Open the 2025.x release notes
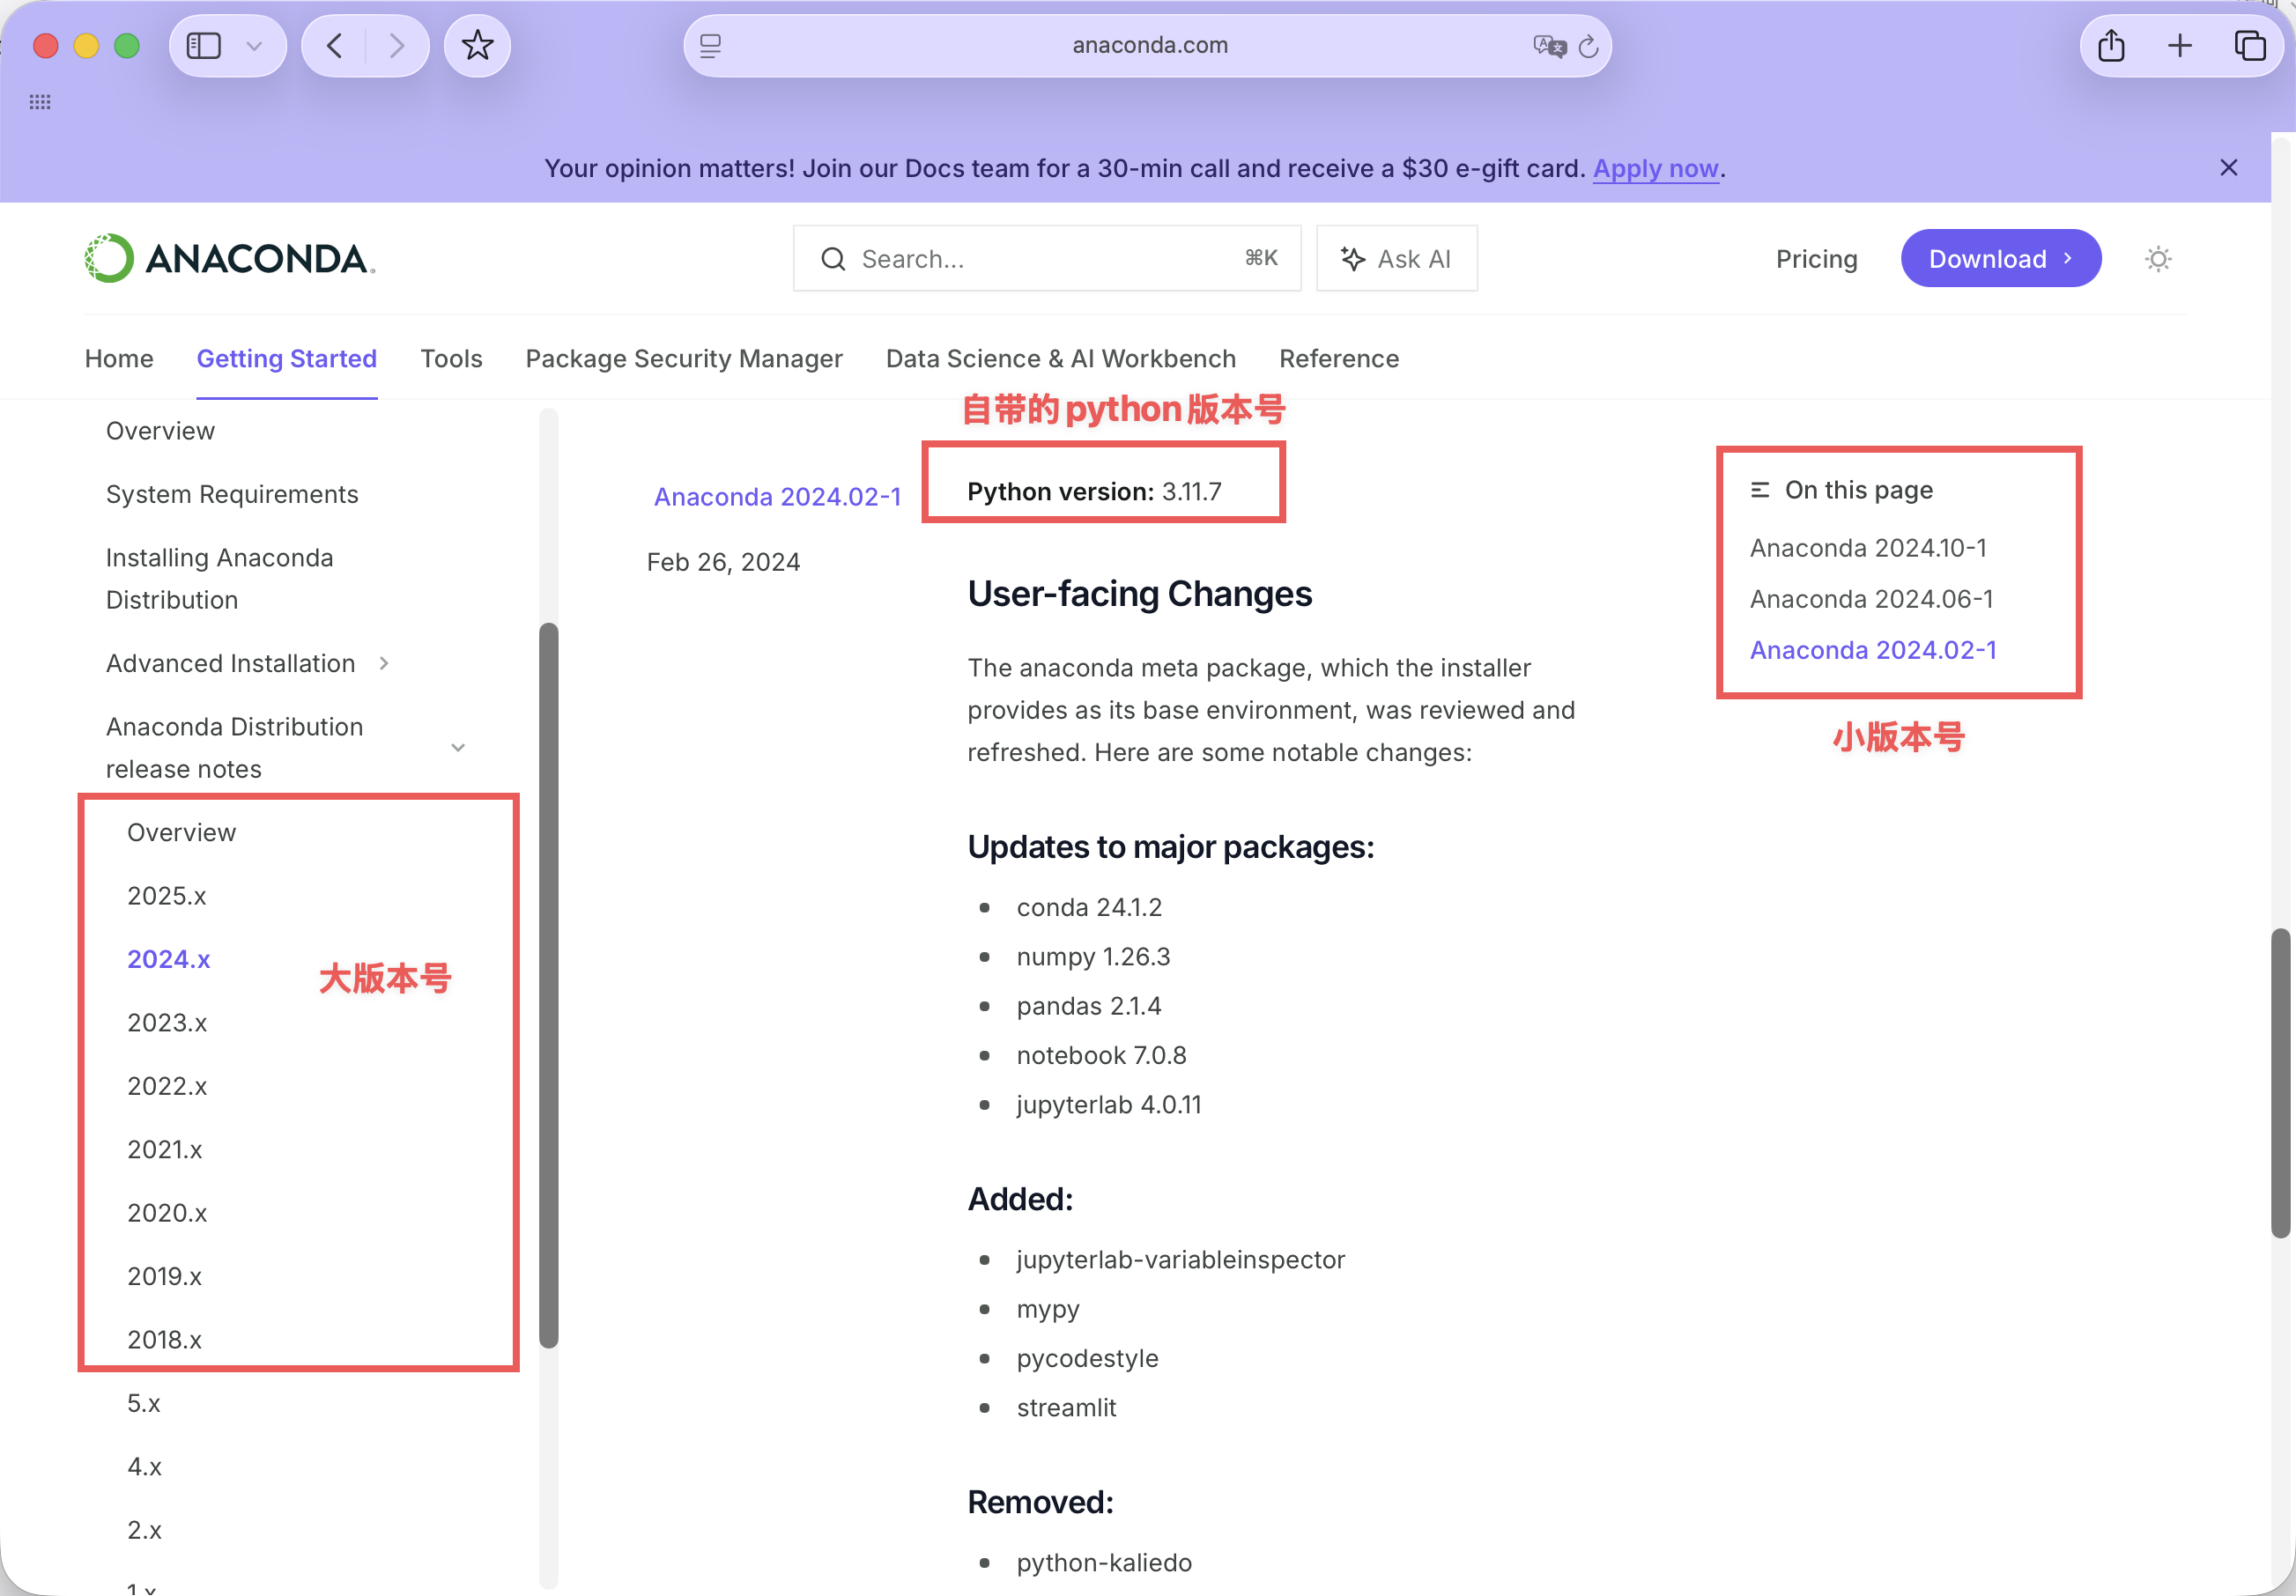The width and height of the screenshot is (2296, 1596). point(166,896)
